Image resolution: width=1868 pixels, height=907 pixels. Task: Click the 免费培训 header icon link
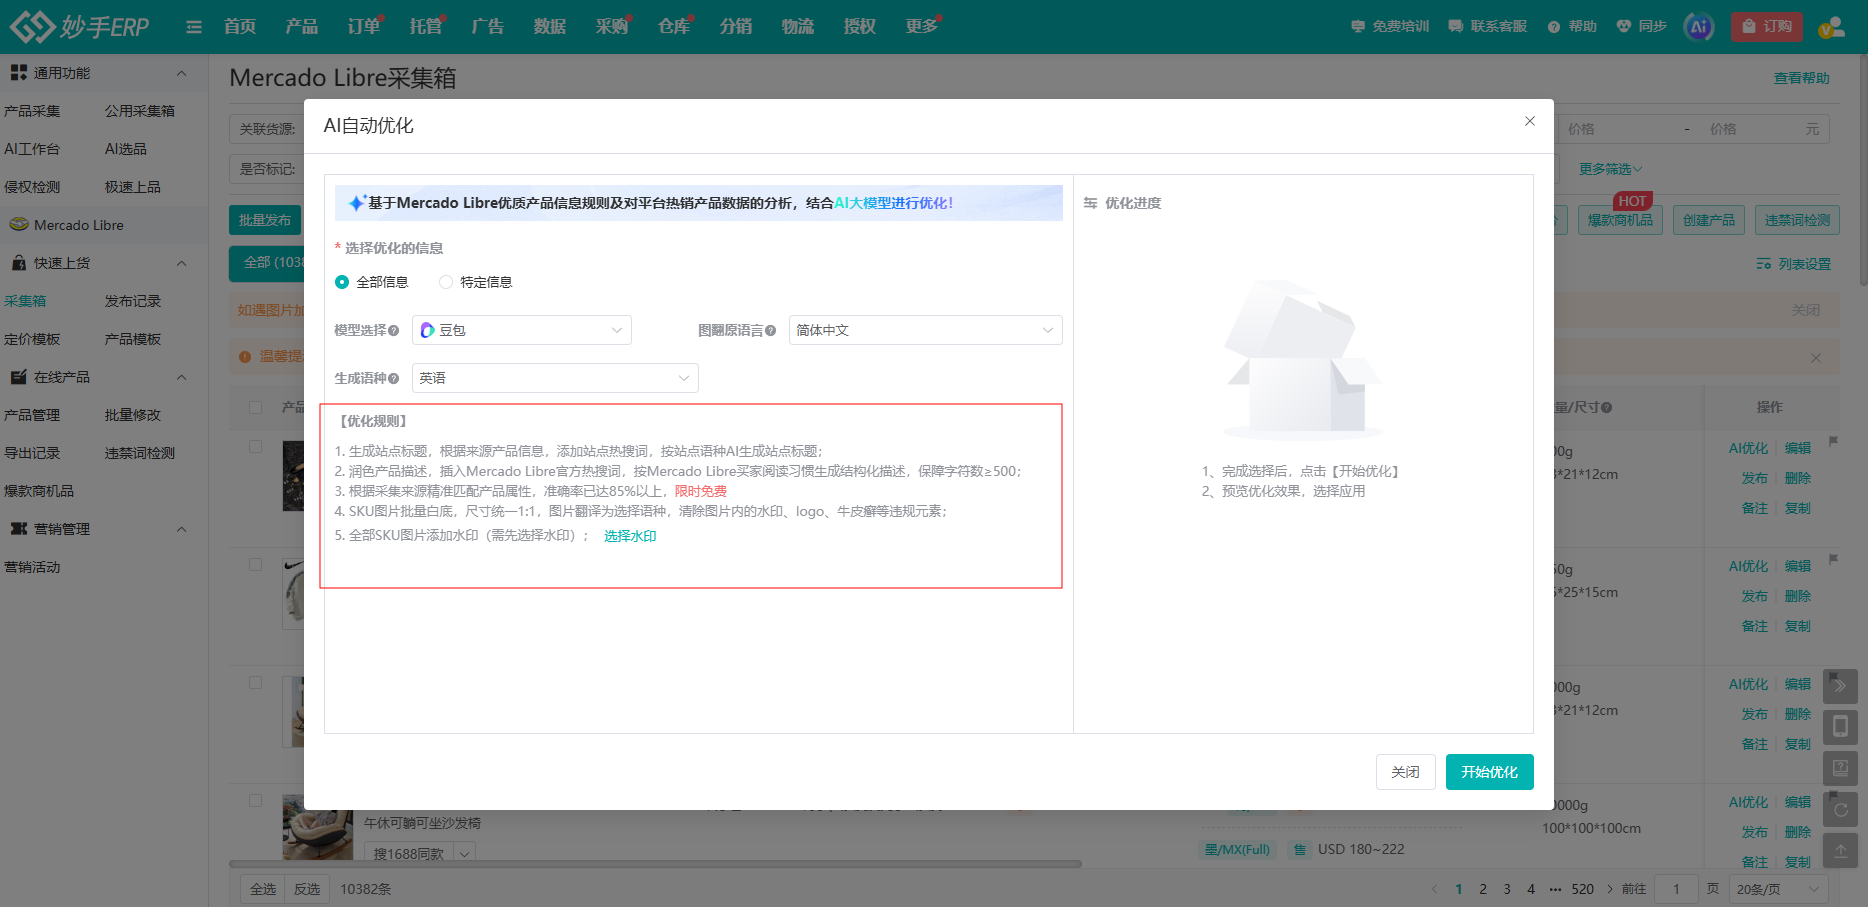coord(1390,26)
